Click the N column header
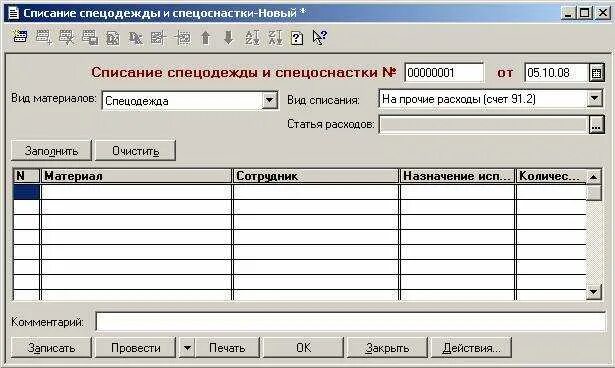 coord(26,176)
